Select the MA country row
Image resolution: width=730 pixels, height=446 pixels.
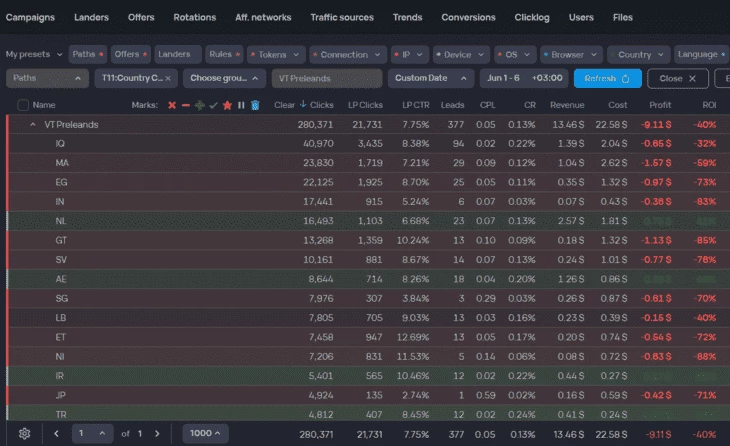click(x=368, y=163)
